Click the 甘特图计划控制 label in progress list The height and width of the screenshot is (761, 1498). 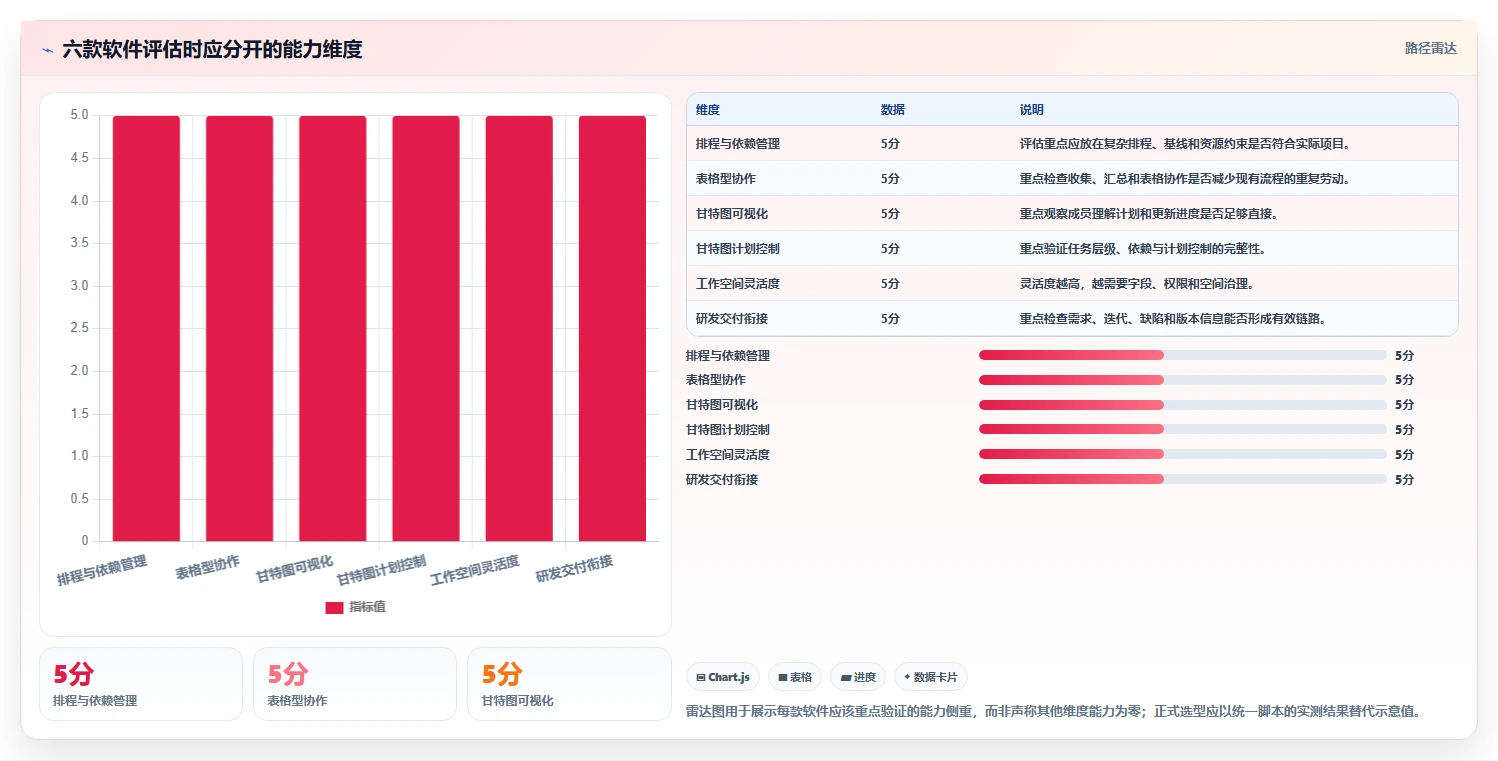click(x=728, y=429)
